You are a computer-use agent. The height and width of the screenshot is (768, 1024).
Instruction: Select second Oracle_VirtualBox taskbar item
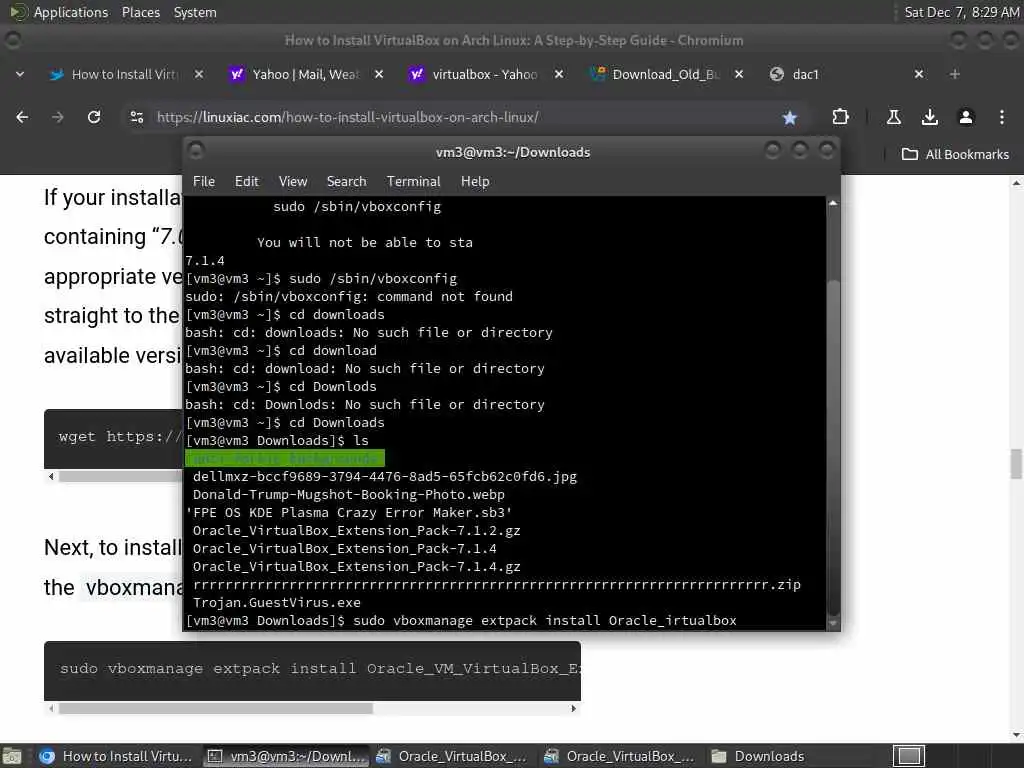tap(621, 756)
